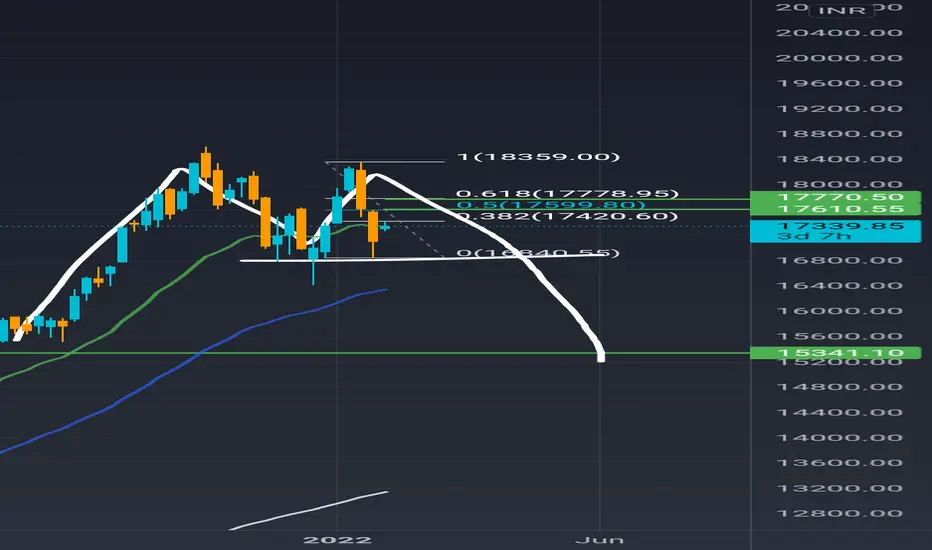Image resolution: width=932 pixels, height=550 pixels.
Task: Click the 20000.00 price scale value
Action: [x=839, y=58]
